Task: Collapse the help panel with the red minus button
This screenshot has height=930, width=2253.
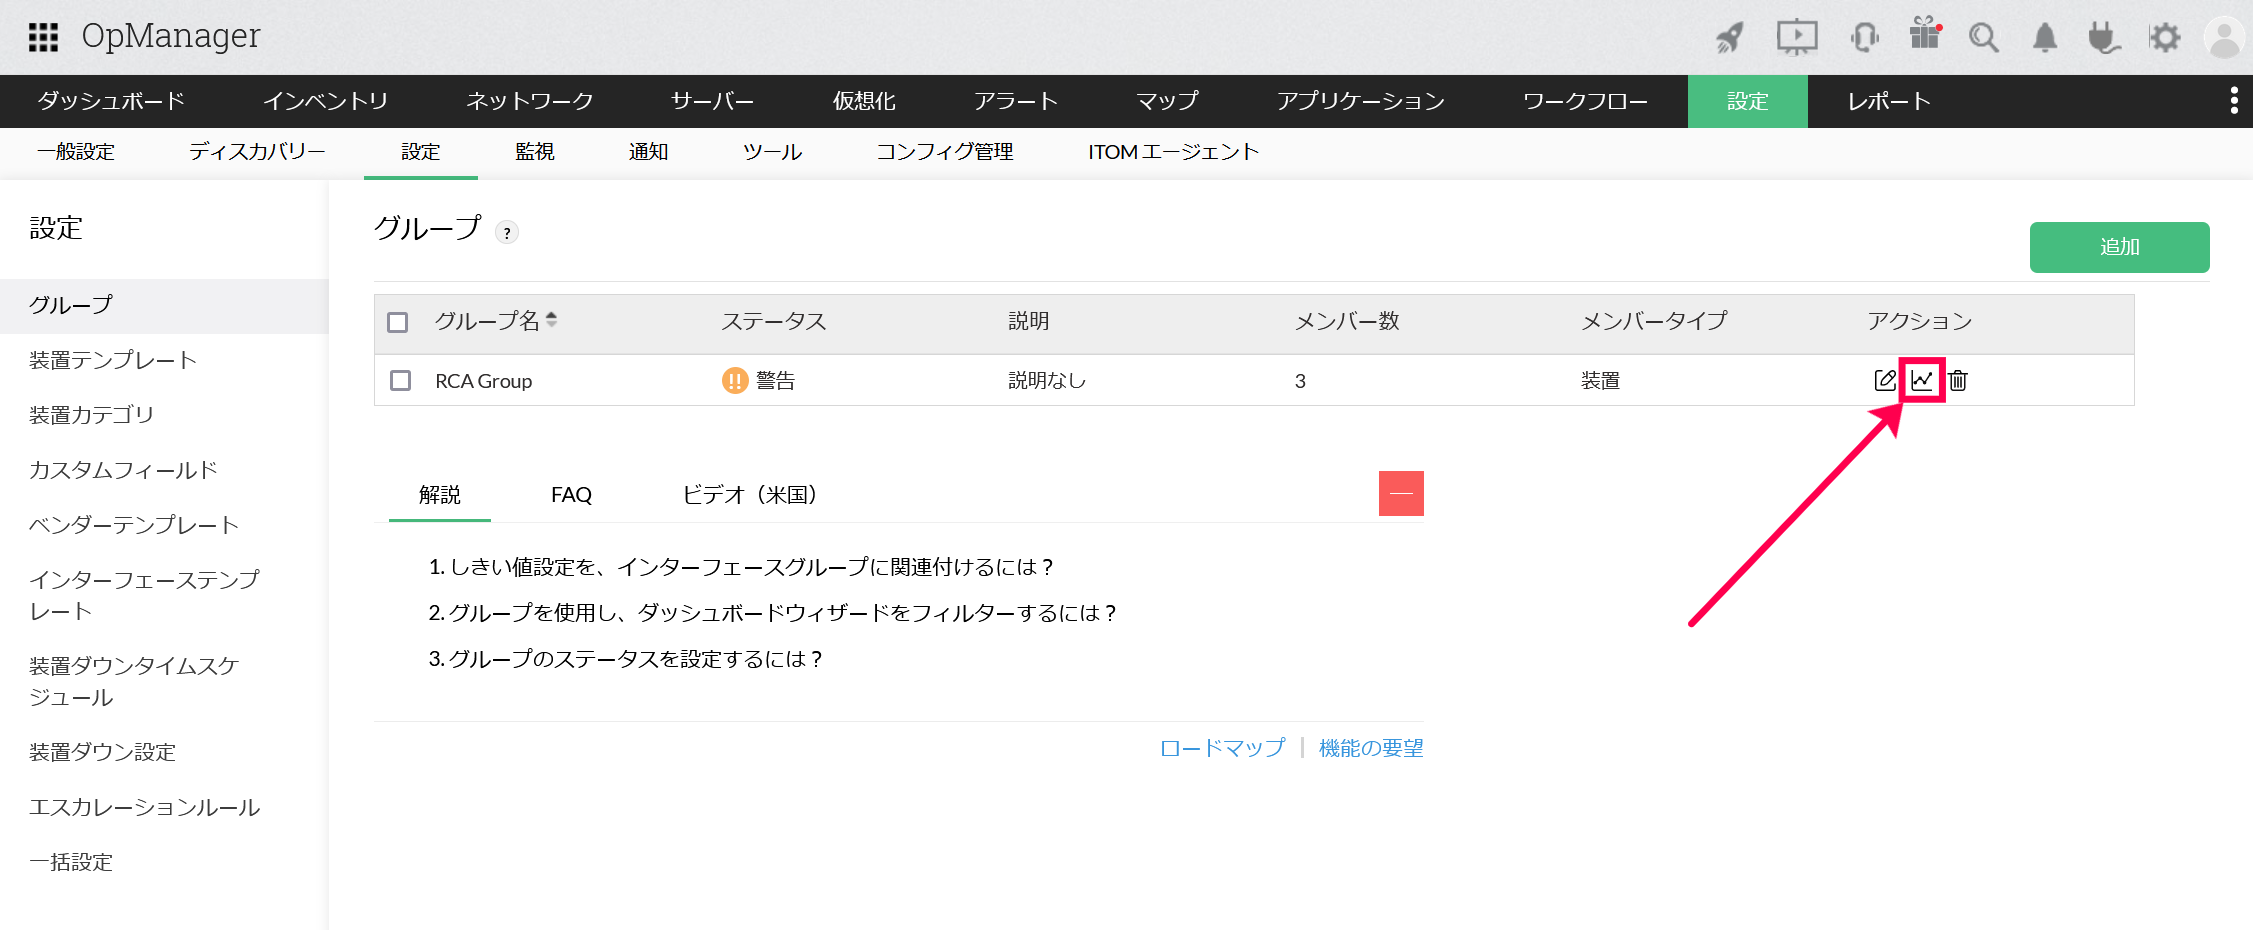Action: 1401,494
